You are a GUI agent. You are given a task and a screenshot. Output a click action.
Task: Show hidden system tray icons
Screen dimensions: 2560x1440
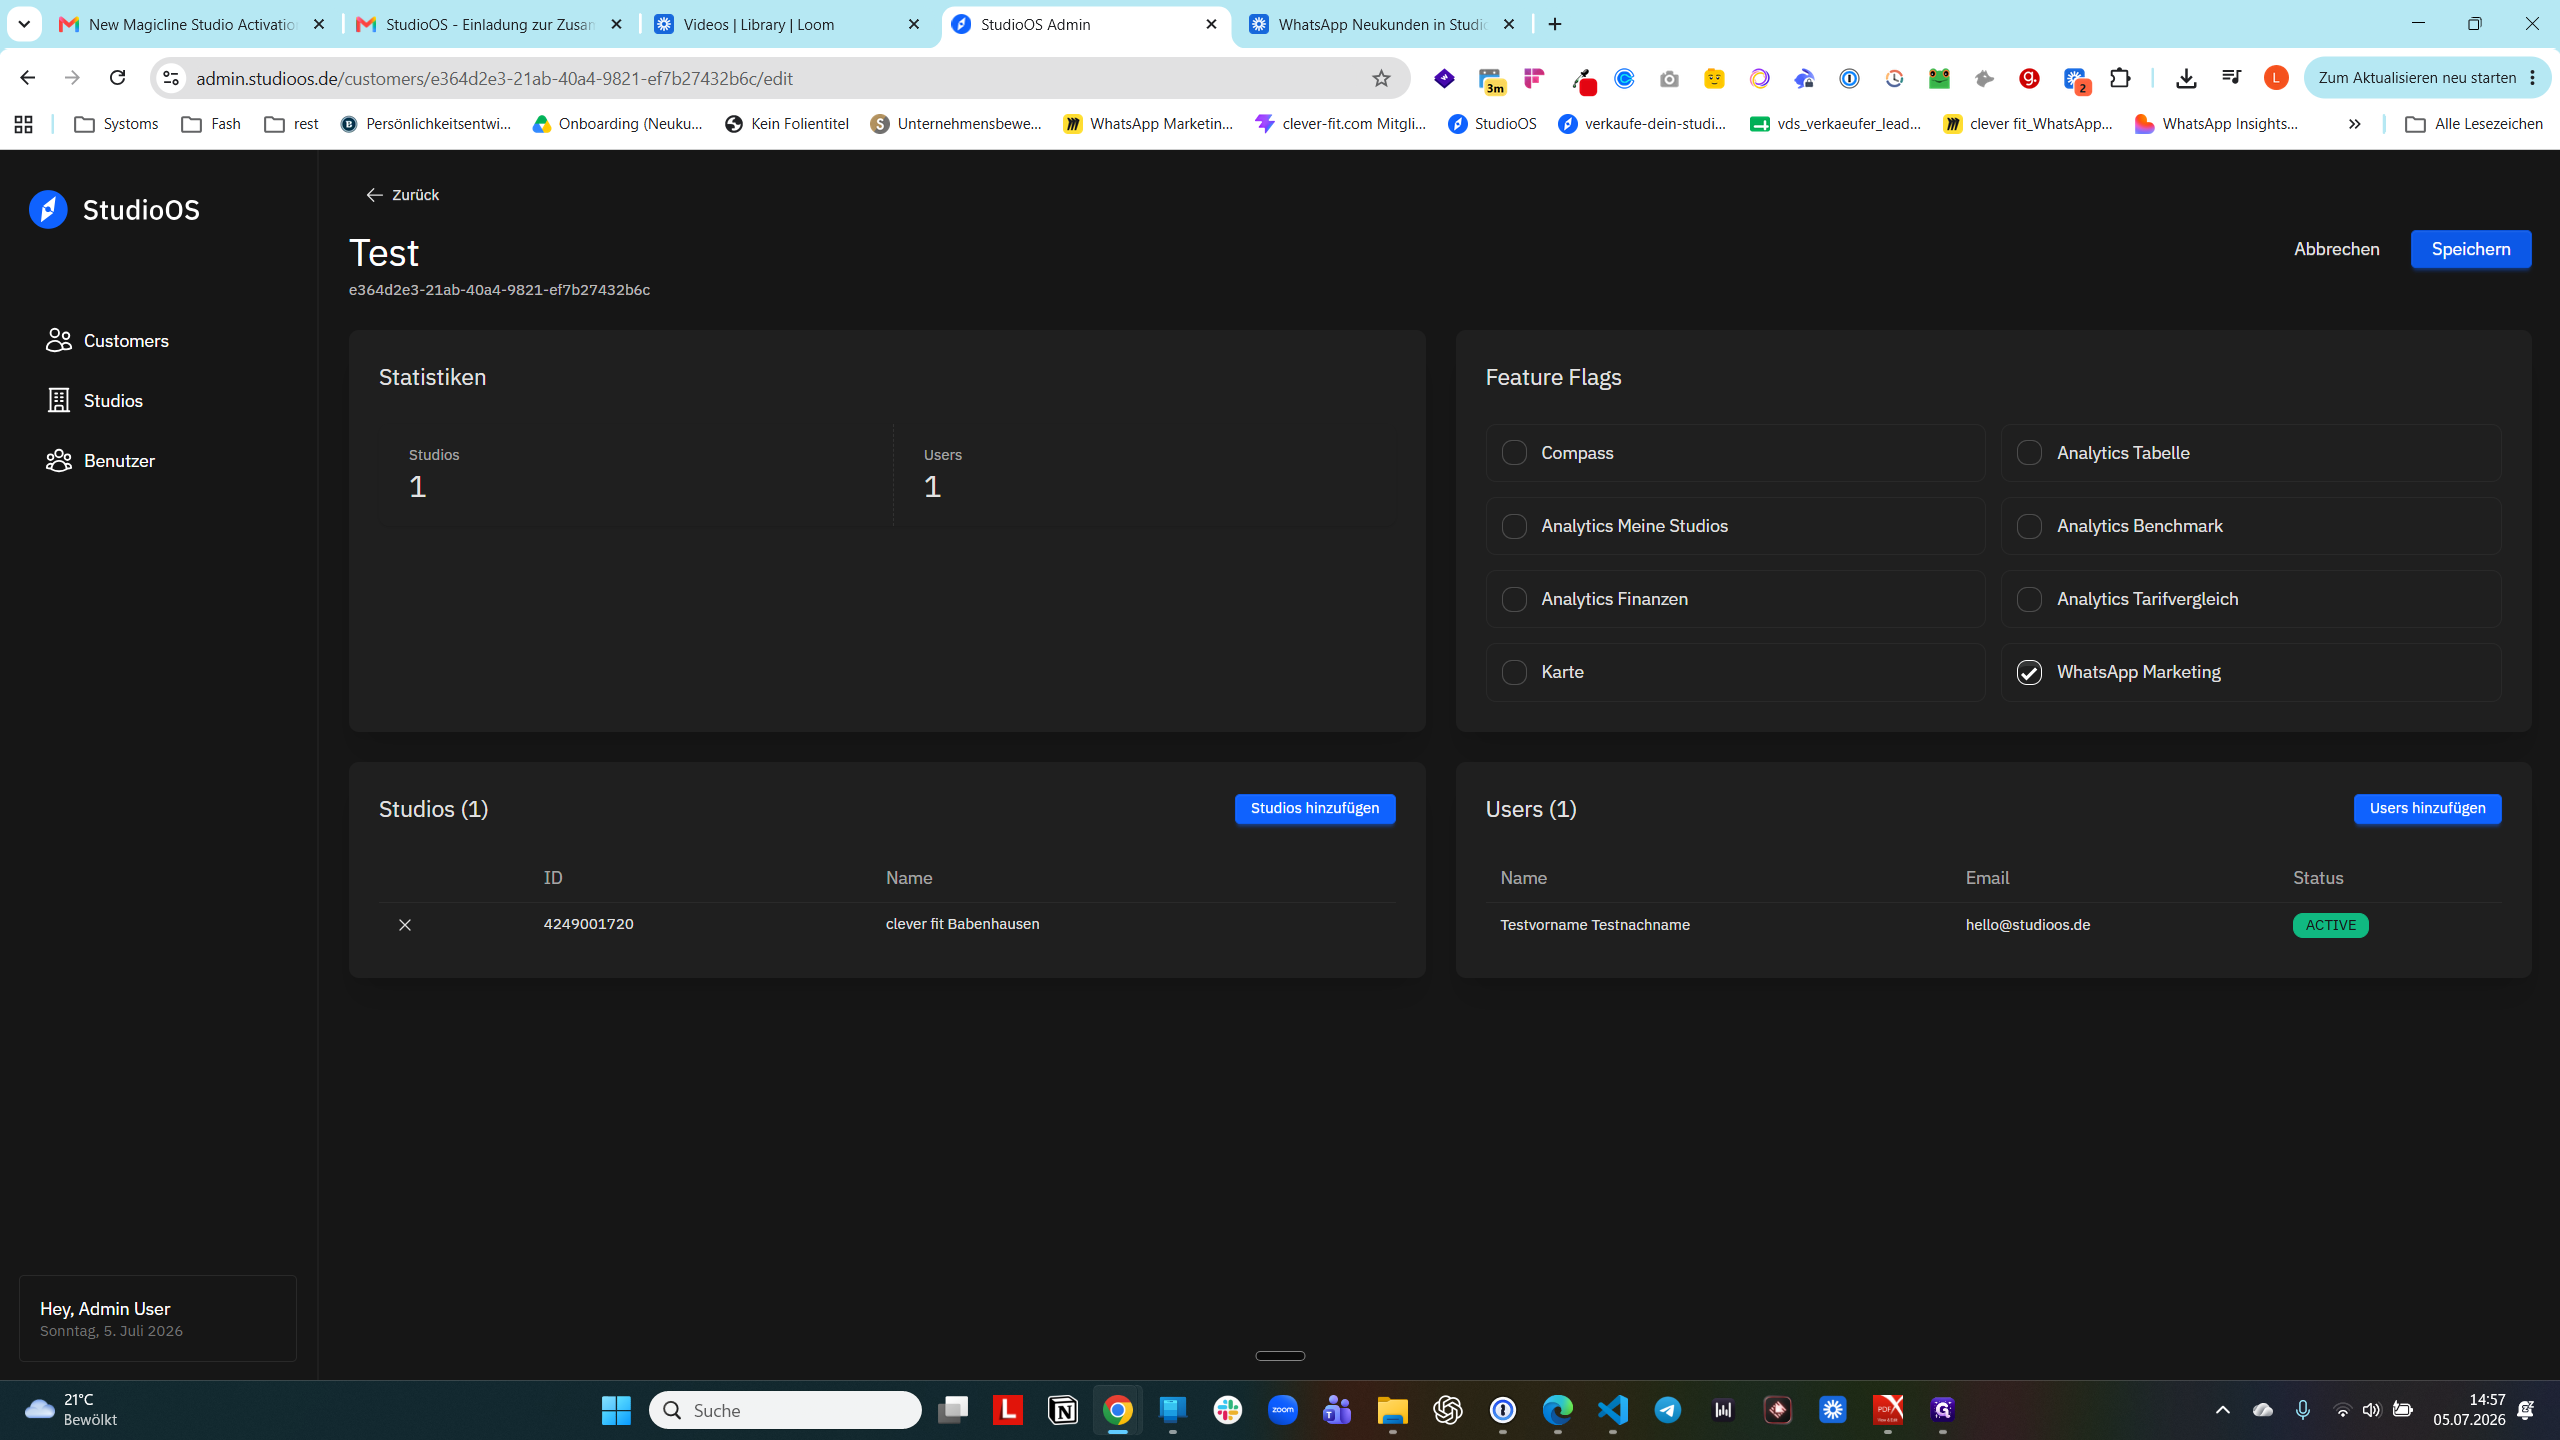(2222, 1410)
